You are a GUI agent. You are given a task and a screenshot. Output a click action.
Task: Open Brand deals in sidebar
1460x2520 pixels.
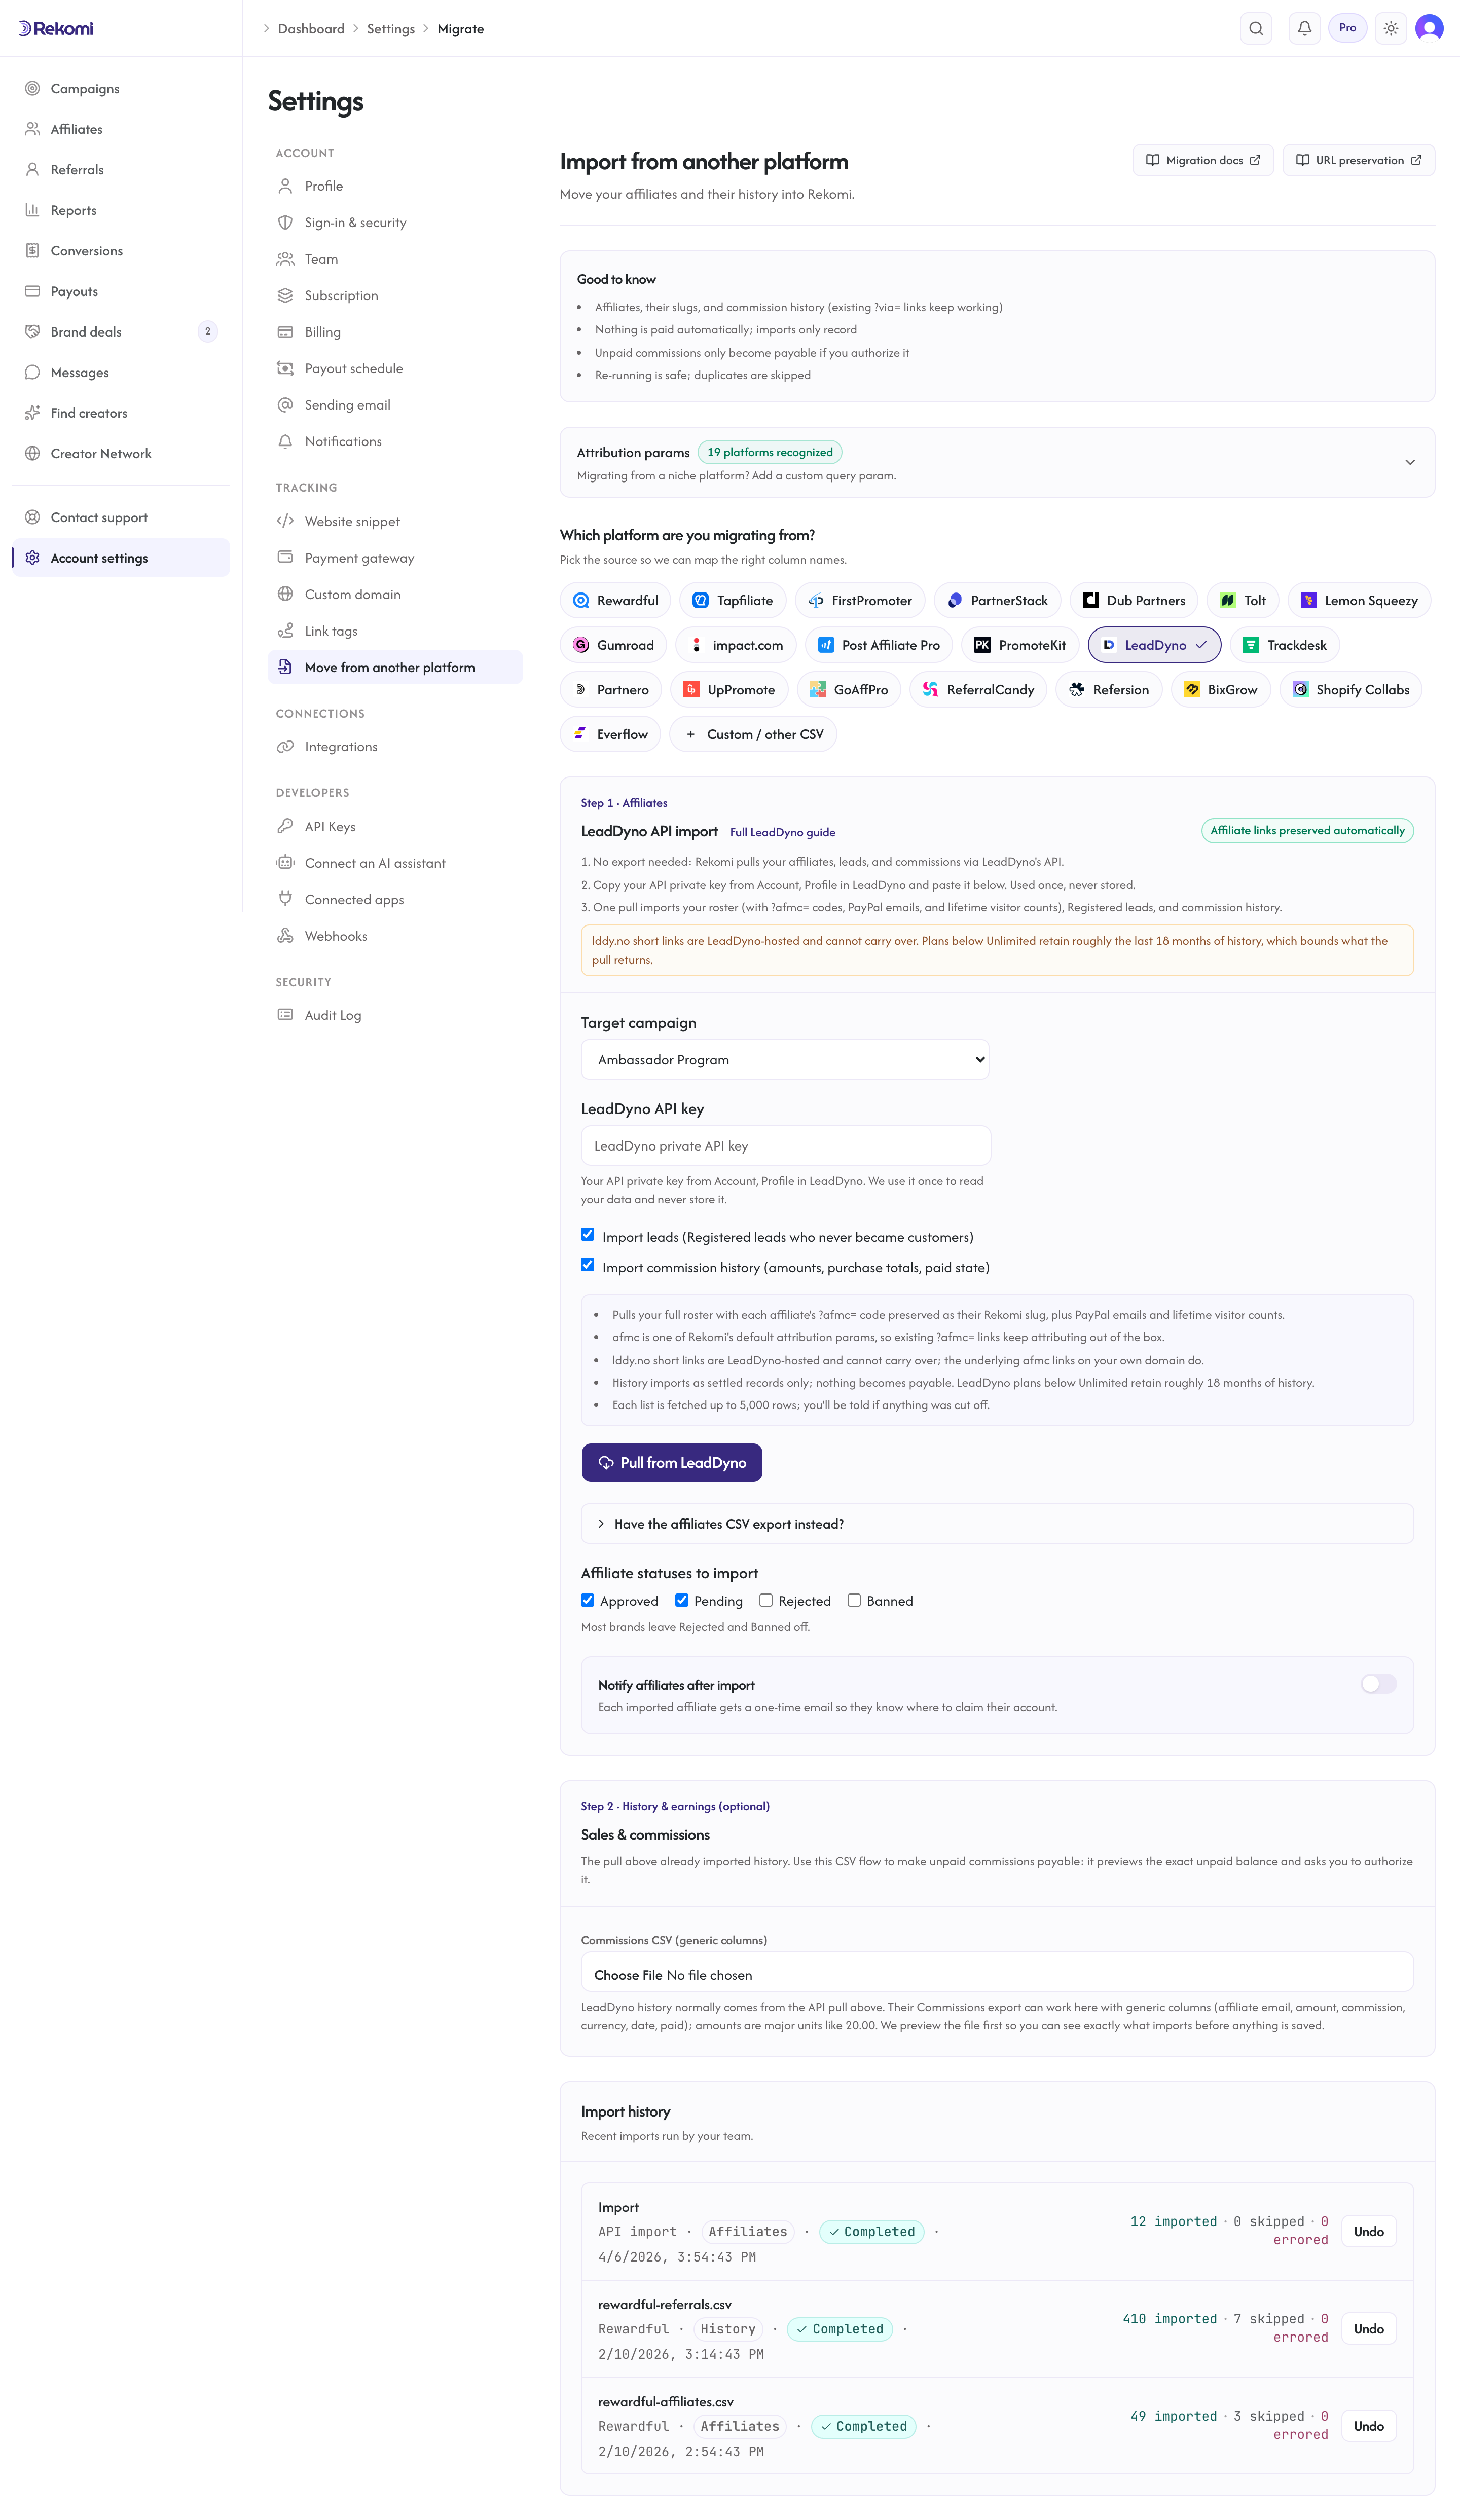[121, 332]
